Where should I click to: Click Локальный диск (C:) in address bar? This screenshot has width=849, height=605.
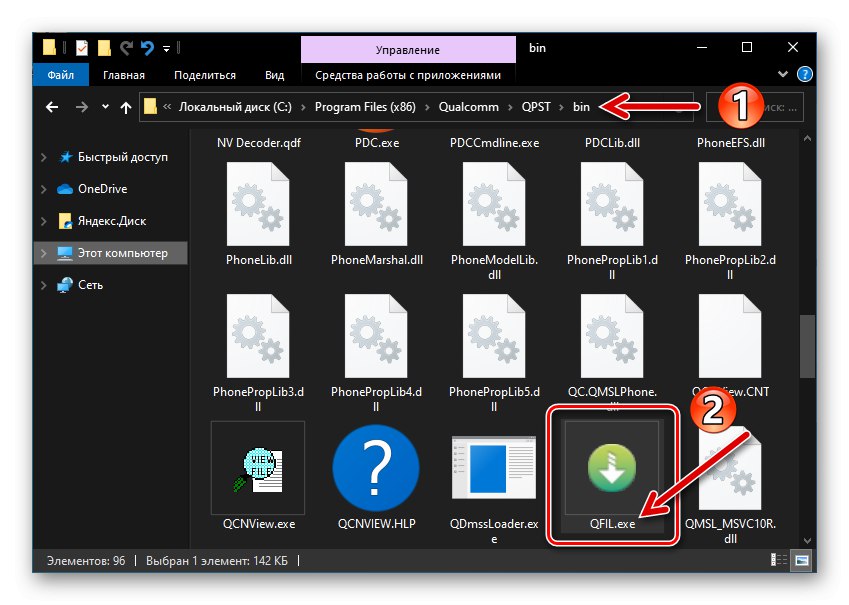tap(235, 107)
